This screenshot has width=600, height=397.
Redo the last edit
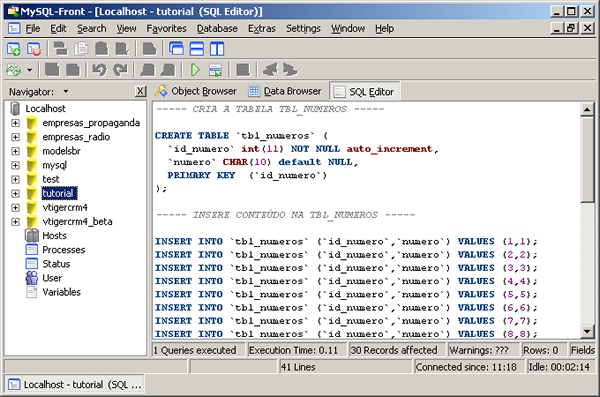120,70
